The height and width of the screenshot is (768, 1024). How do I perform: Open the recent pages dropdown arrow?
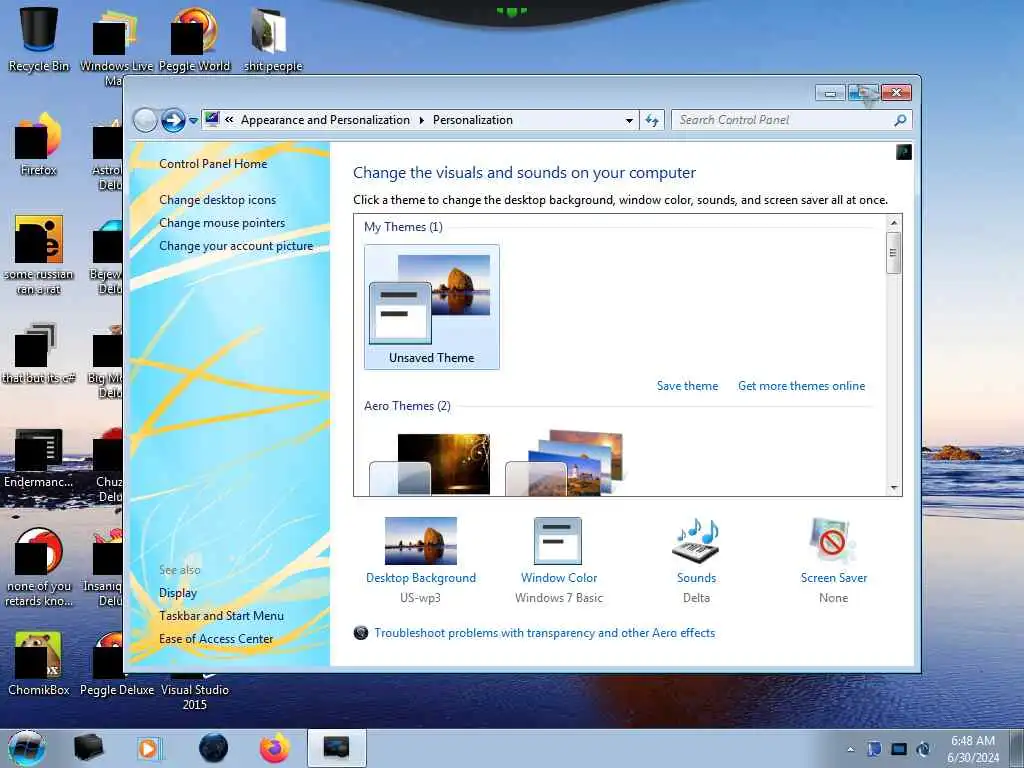[193, 121]
